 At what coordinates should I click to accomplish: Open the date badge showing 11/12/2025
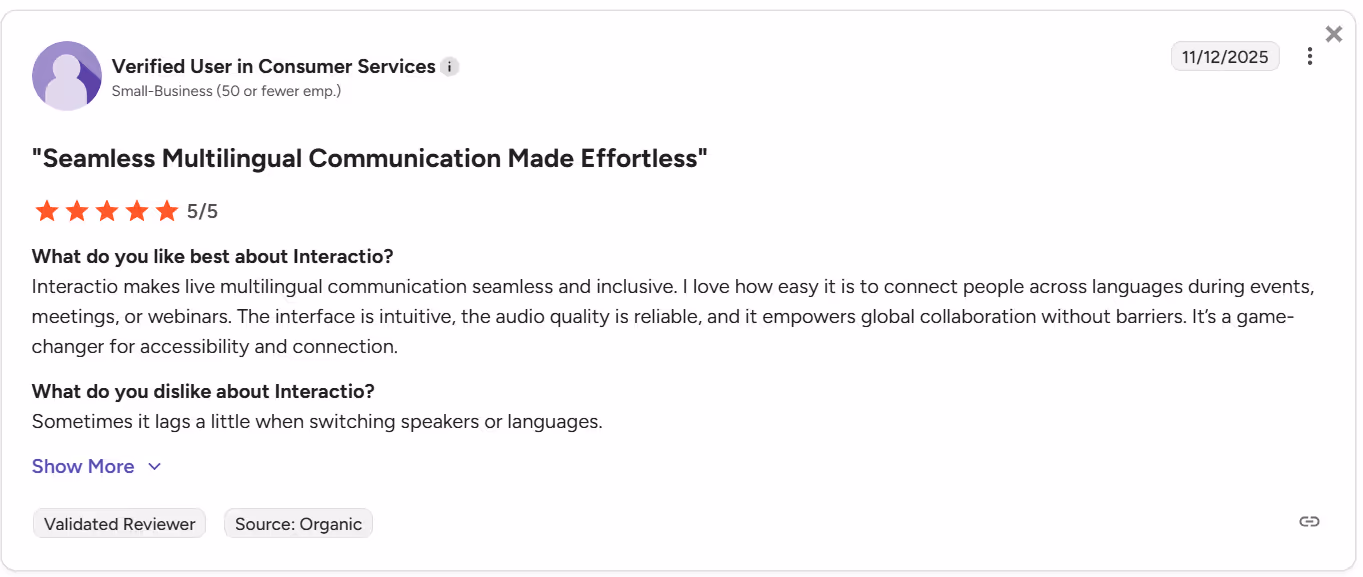click(x=1225, y=56)
